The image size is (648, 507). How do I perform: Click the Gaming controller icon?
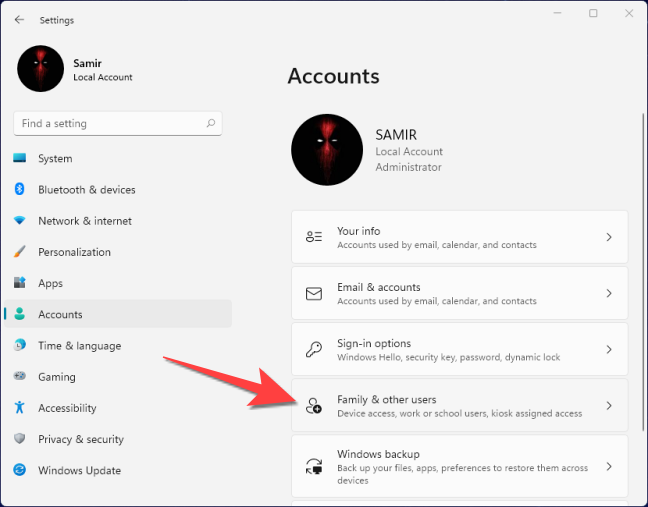click(x=19, y=376)
